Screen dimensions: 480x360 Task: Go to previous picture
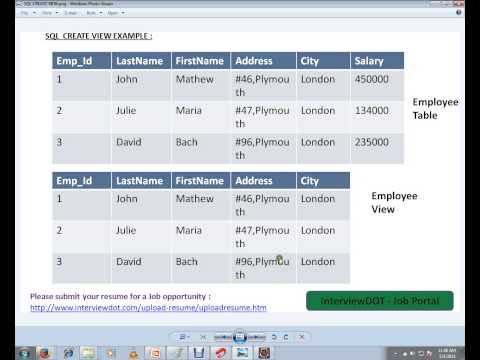(223, 337)
